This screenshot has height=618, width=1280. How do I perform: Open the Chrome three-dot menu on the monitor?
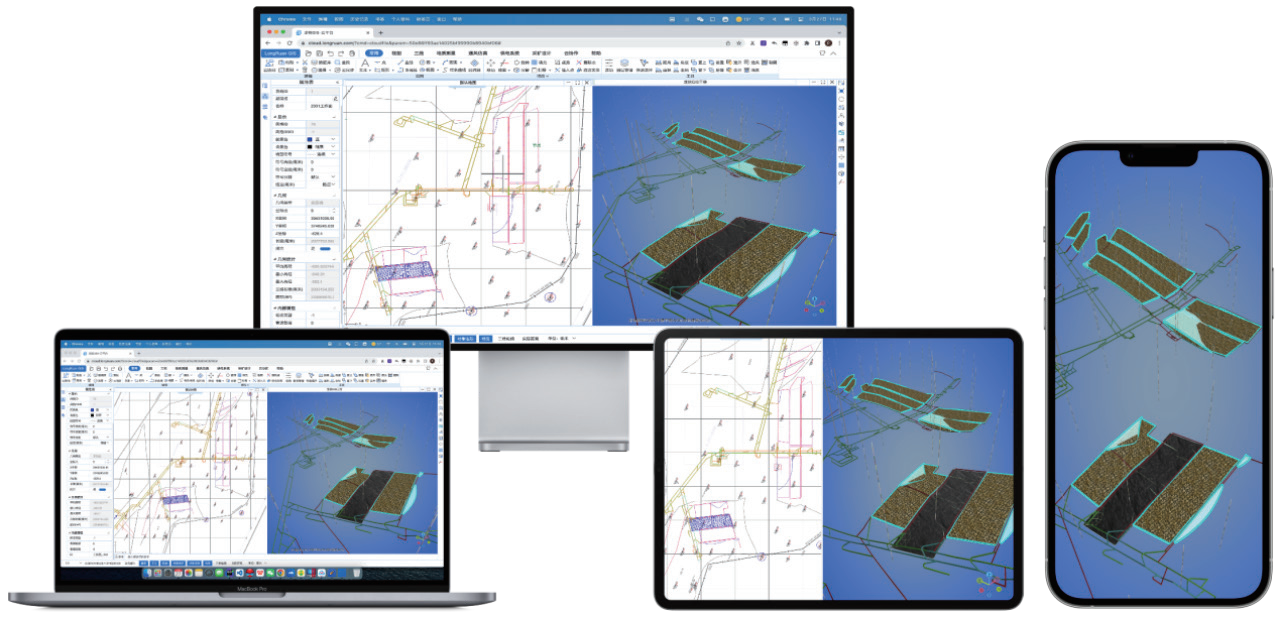tap(838, 43)
